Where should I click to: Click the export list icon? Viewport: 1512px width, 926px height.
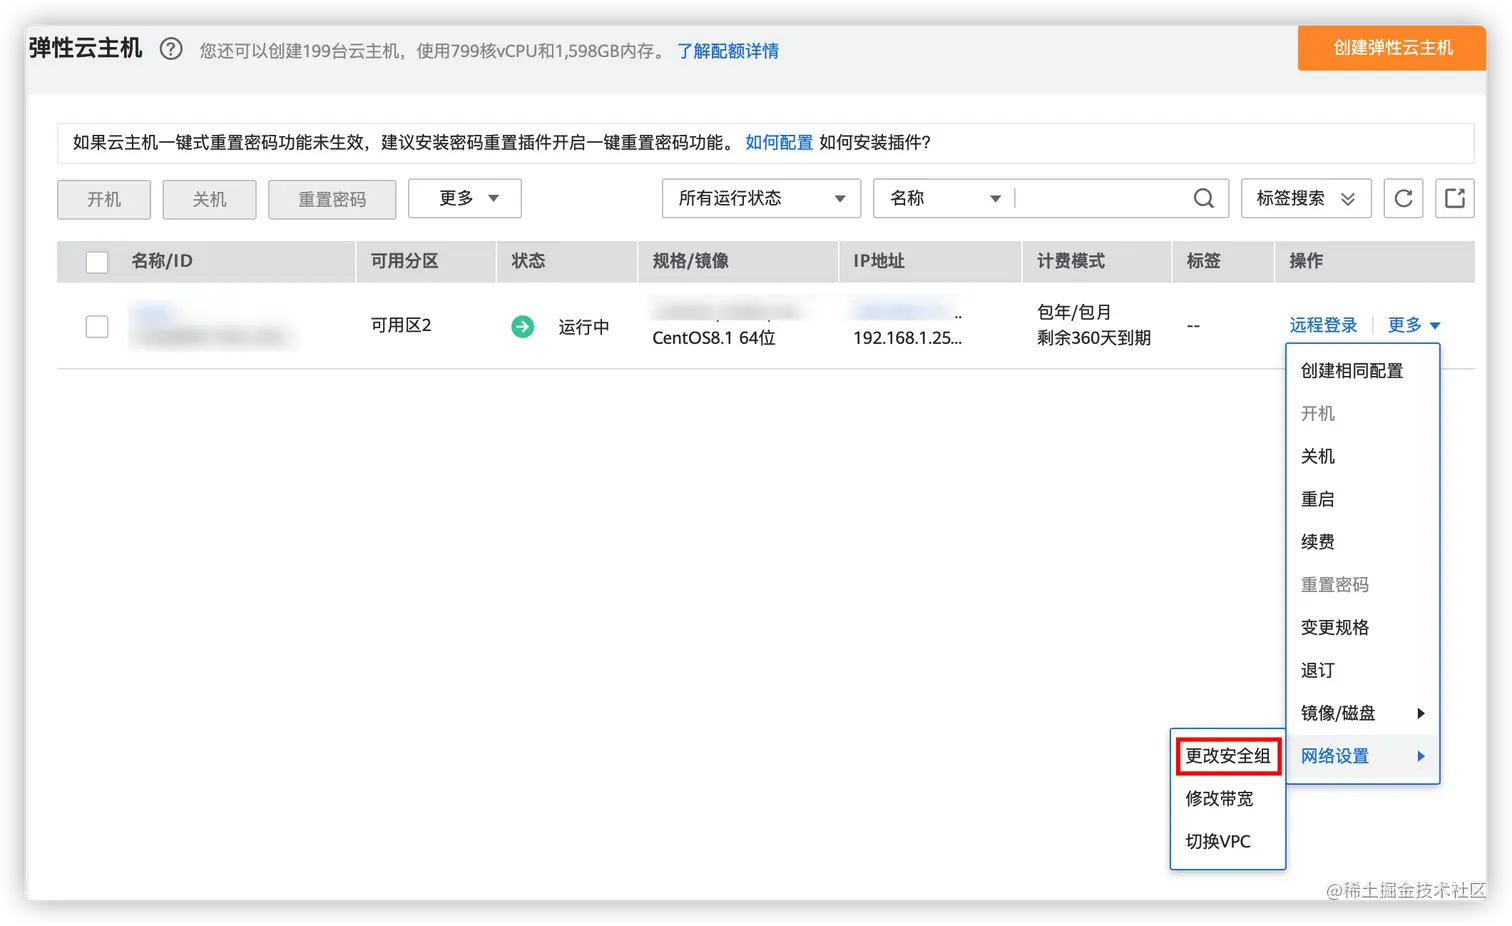[1455, 198]
